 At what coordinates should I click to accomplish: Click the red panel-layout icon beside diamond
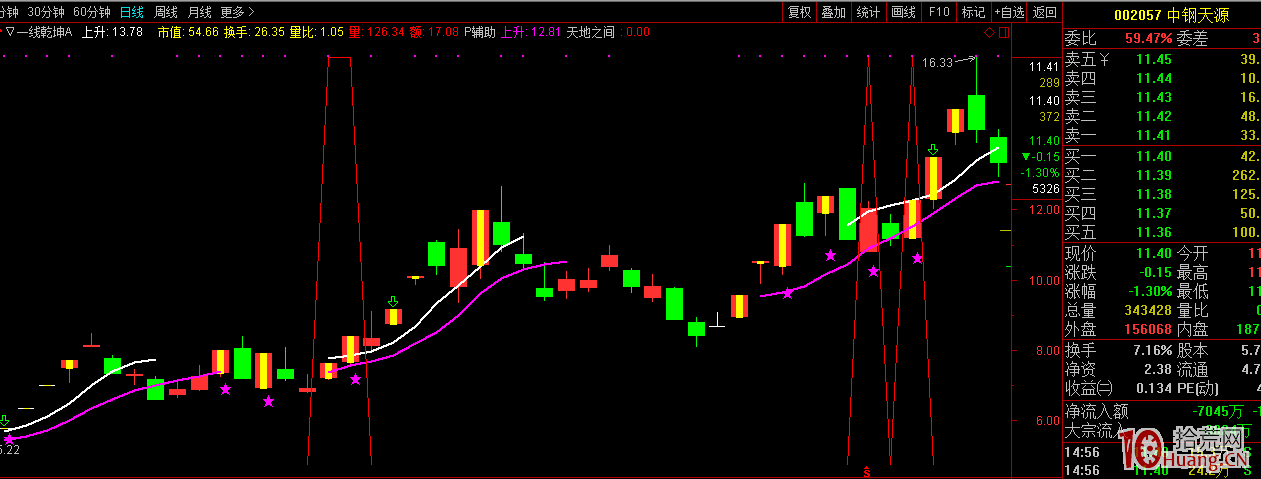[1003, 32]
